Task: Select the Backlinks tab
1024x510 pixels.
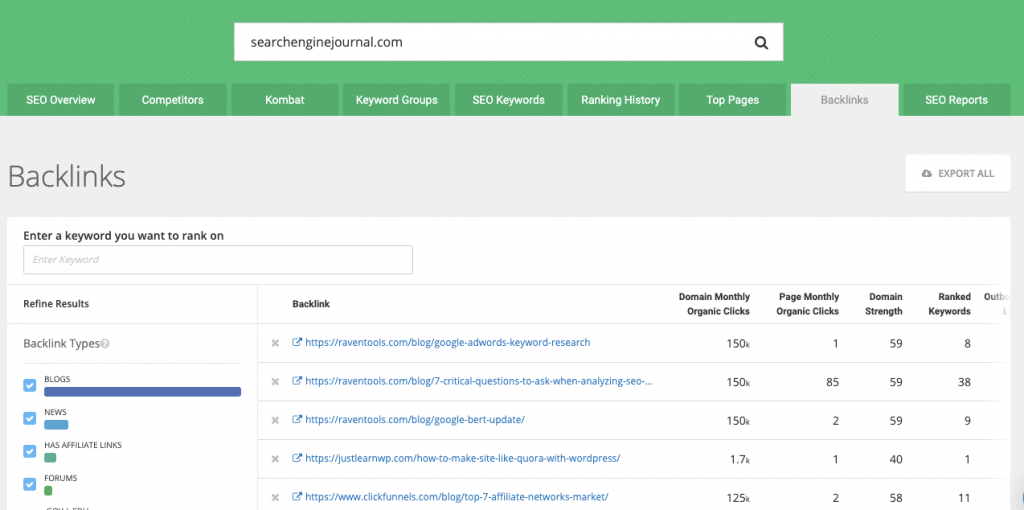Action: (844, 100)
